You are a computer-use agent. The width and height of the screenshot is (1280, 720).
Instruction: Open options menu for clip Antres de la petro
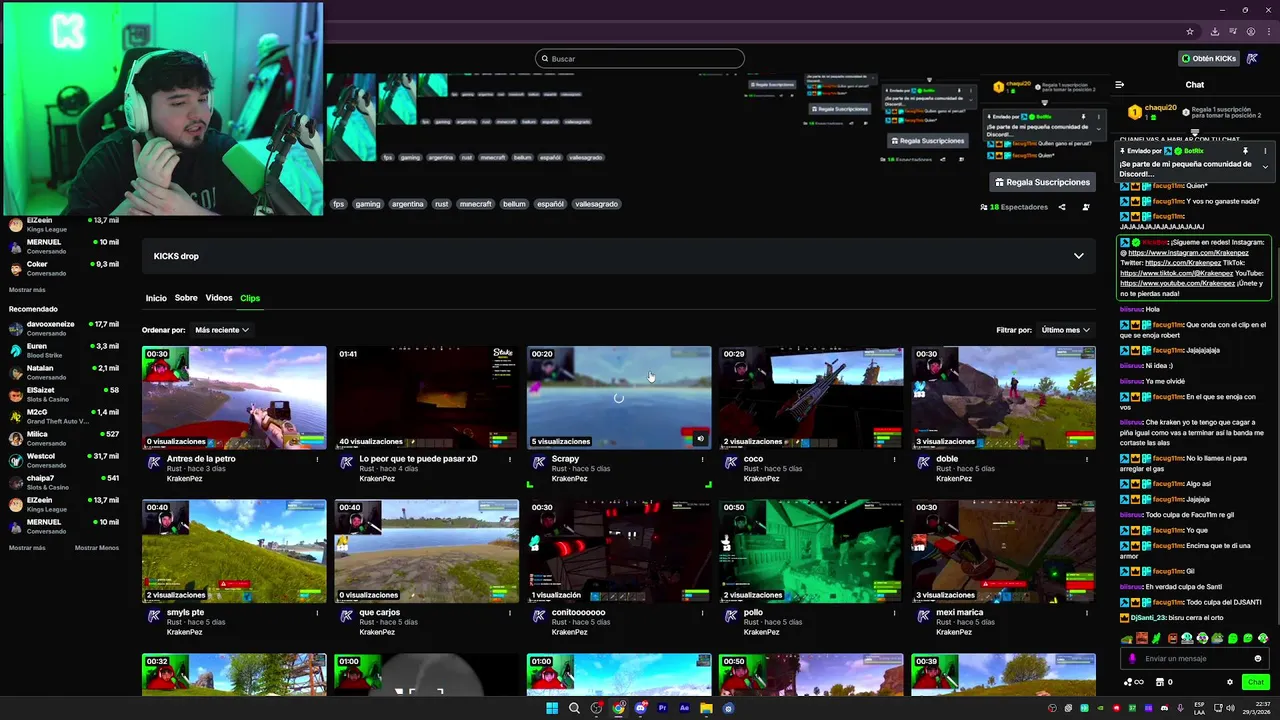tap(318, 459)
